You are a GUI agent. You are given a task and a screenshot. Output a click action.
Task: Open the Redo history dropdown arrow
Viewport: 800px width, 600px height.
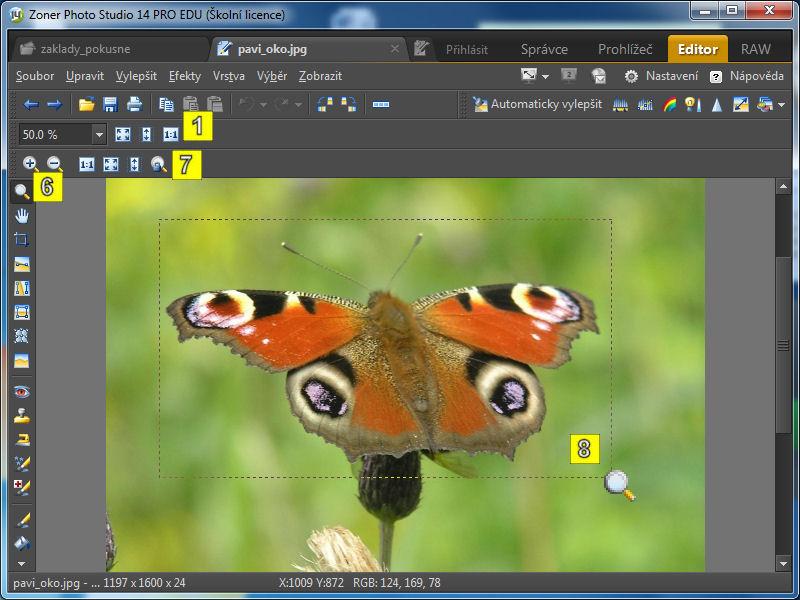pyautogui.click(x=298, y=105)
